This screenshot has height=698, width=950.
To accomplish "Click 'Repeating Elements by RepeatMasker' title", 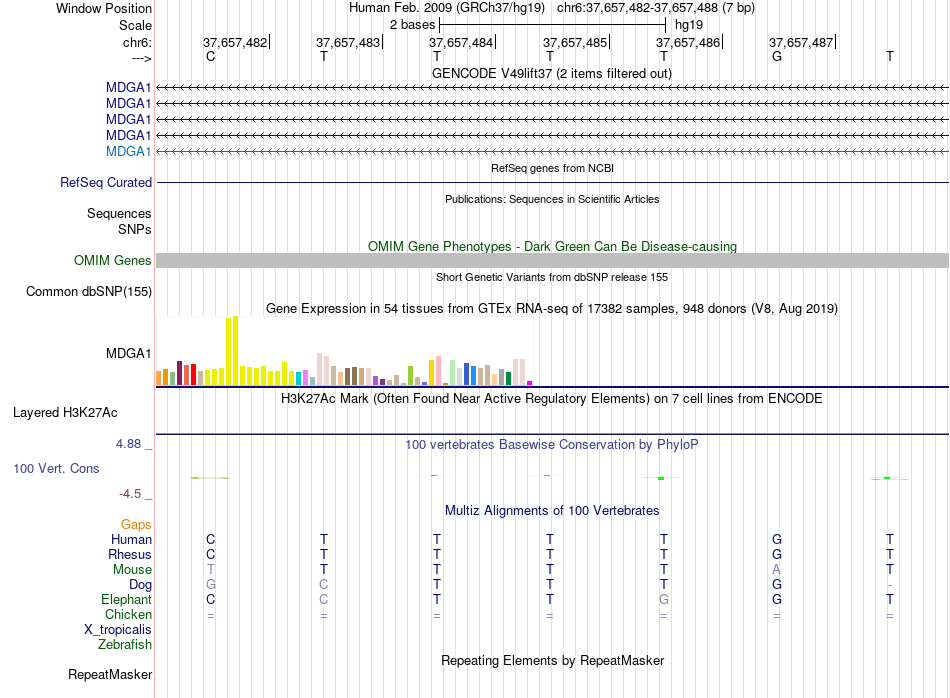I will pyautogui.click(x=553, y=660).
